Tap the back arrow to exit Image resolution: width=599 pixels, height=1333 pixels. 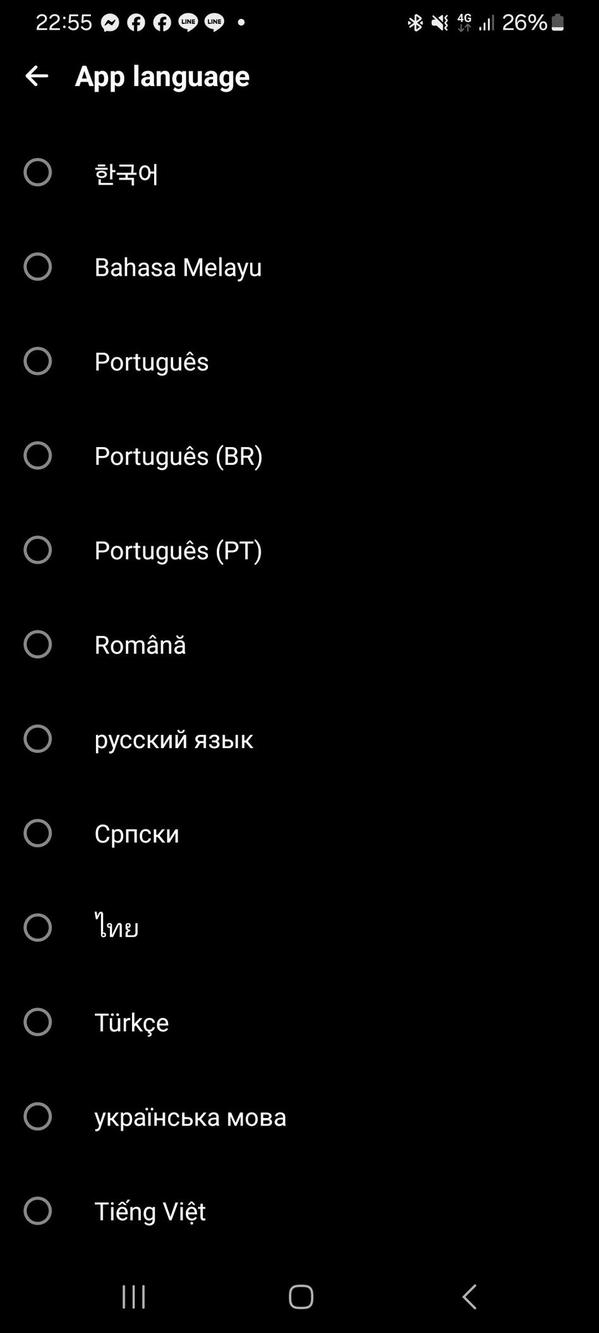pyautogui.click(x=36, y=76)
